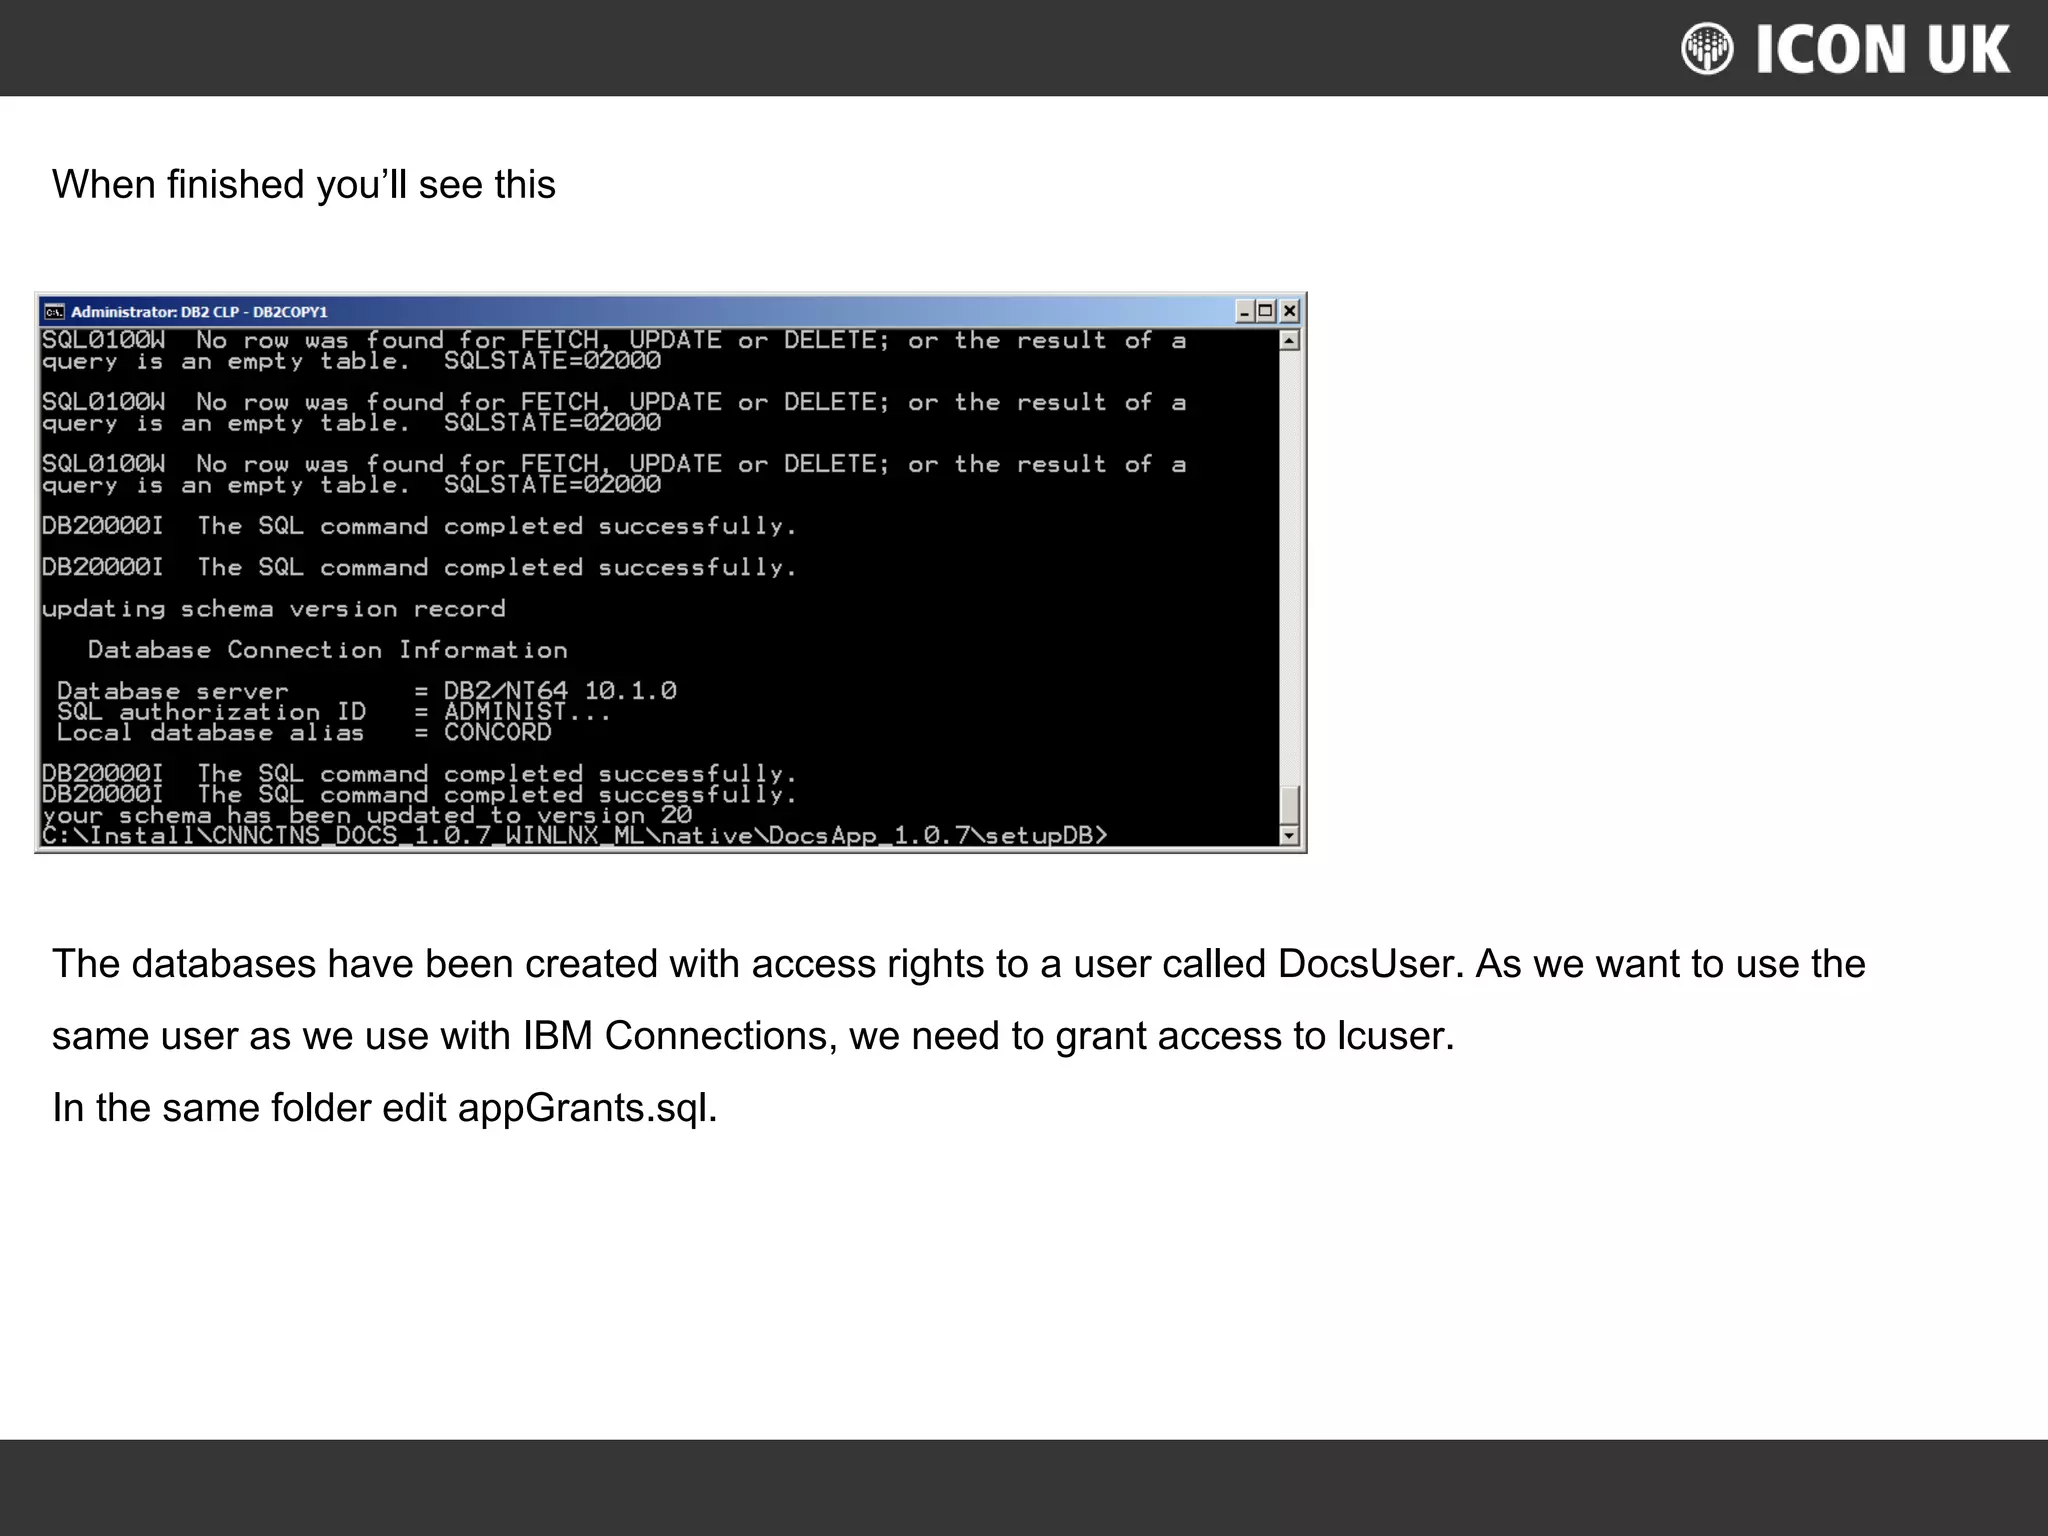This screenshot has width=2048, height=1536.
Task: Maximize the DB2 CLP window
Action: click(1266, 312)
